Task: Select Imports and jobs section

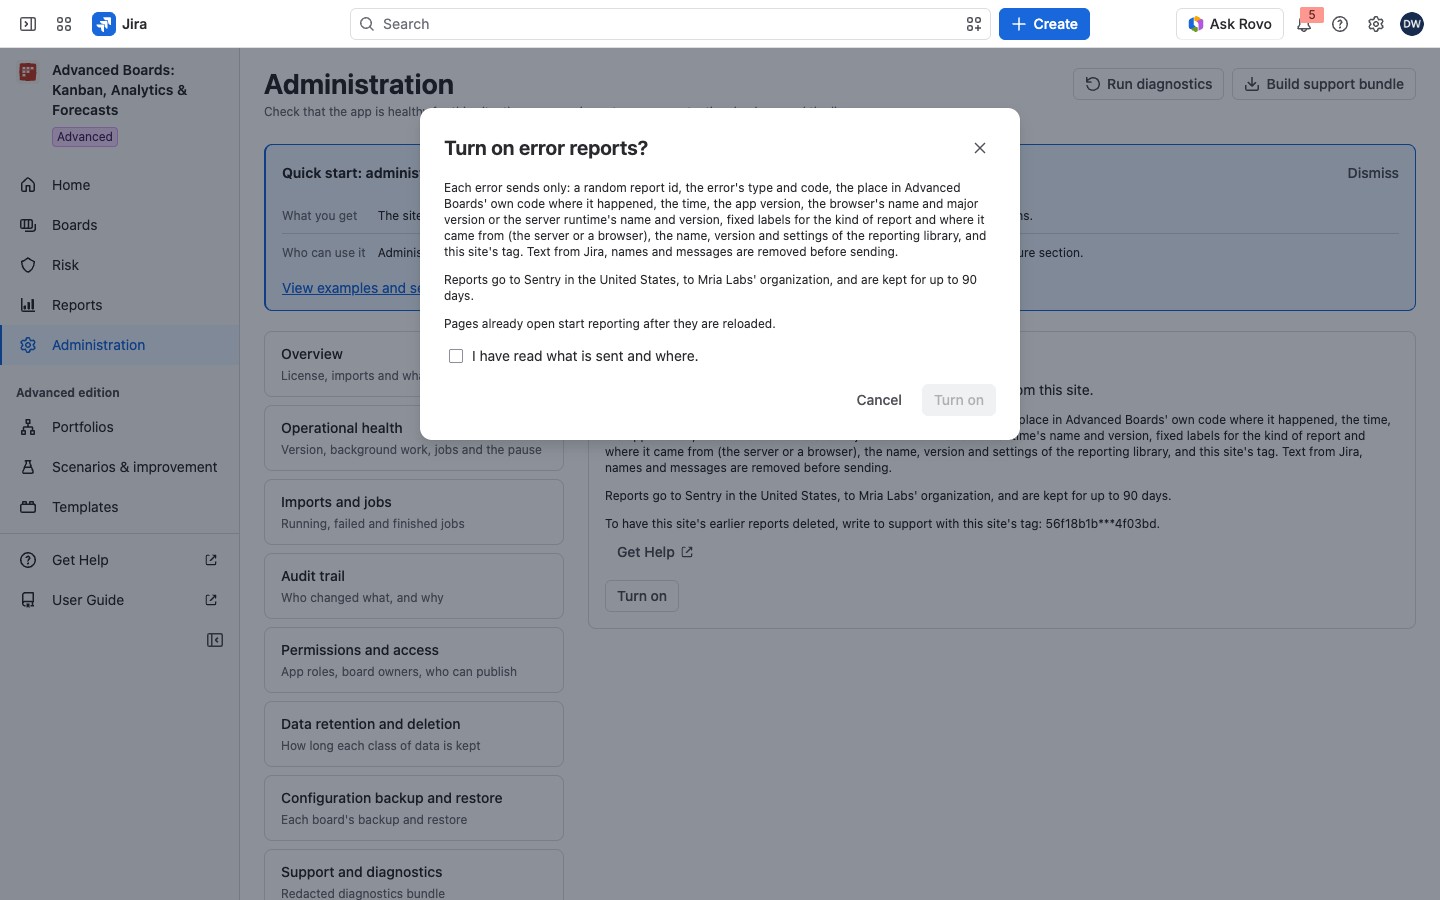Action: click(414, 512)
